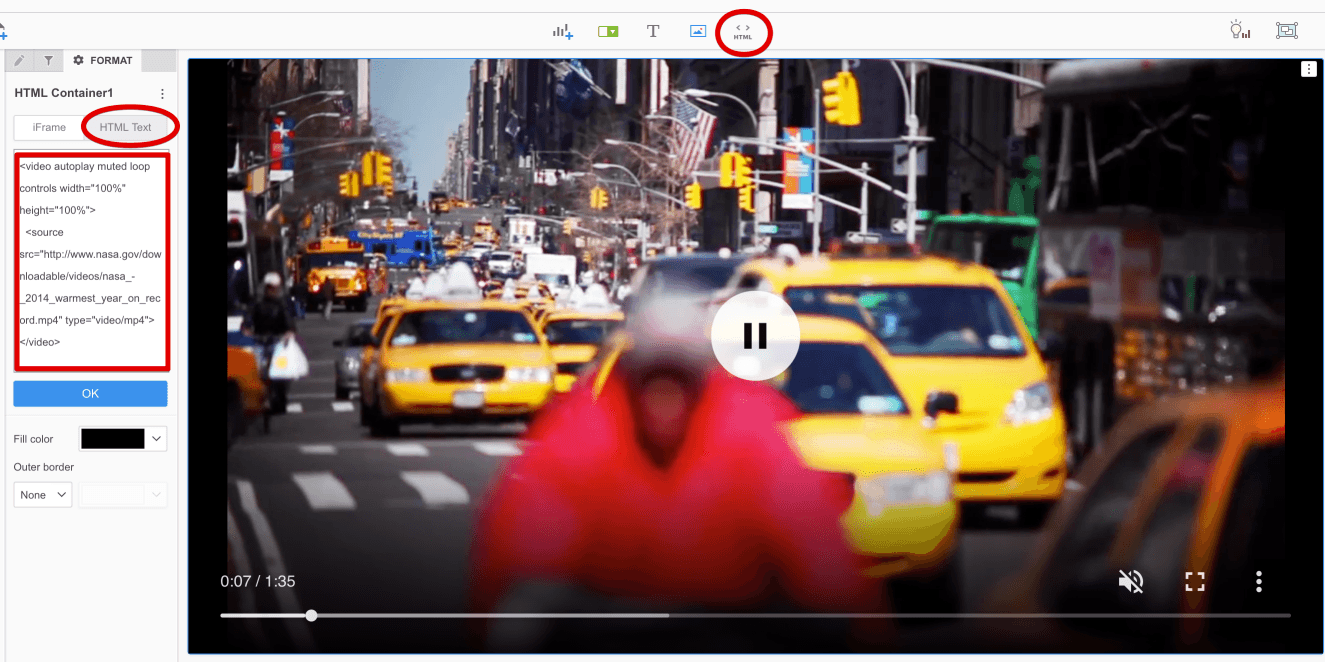Switch to the filter panel tab
Screen dimensions: 1325x662
[x=48, y=61]
